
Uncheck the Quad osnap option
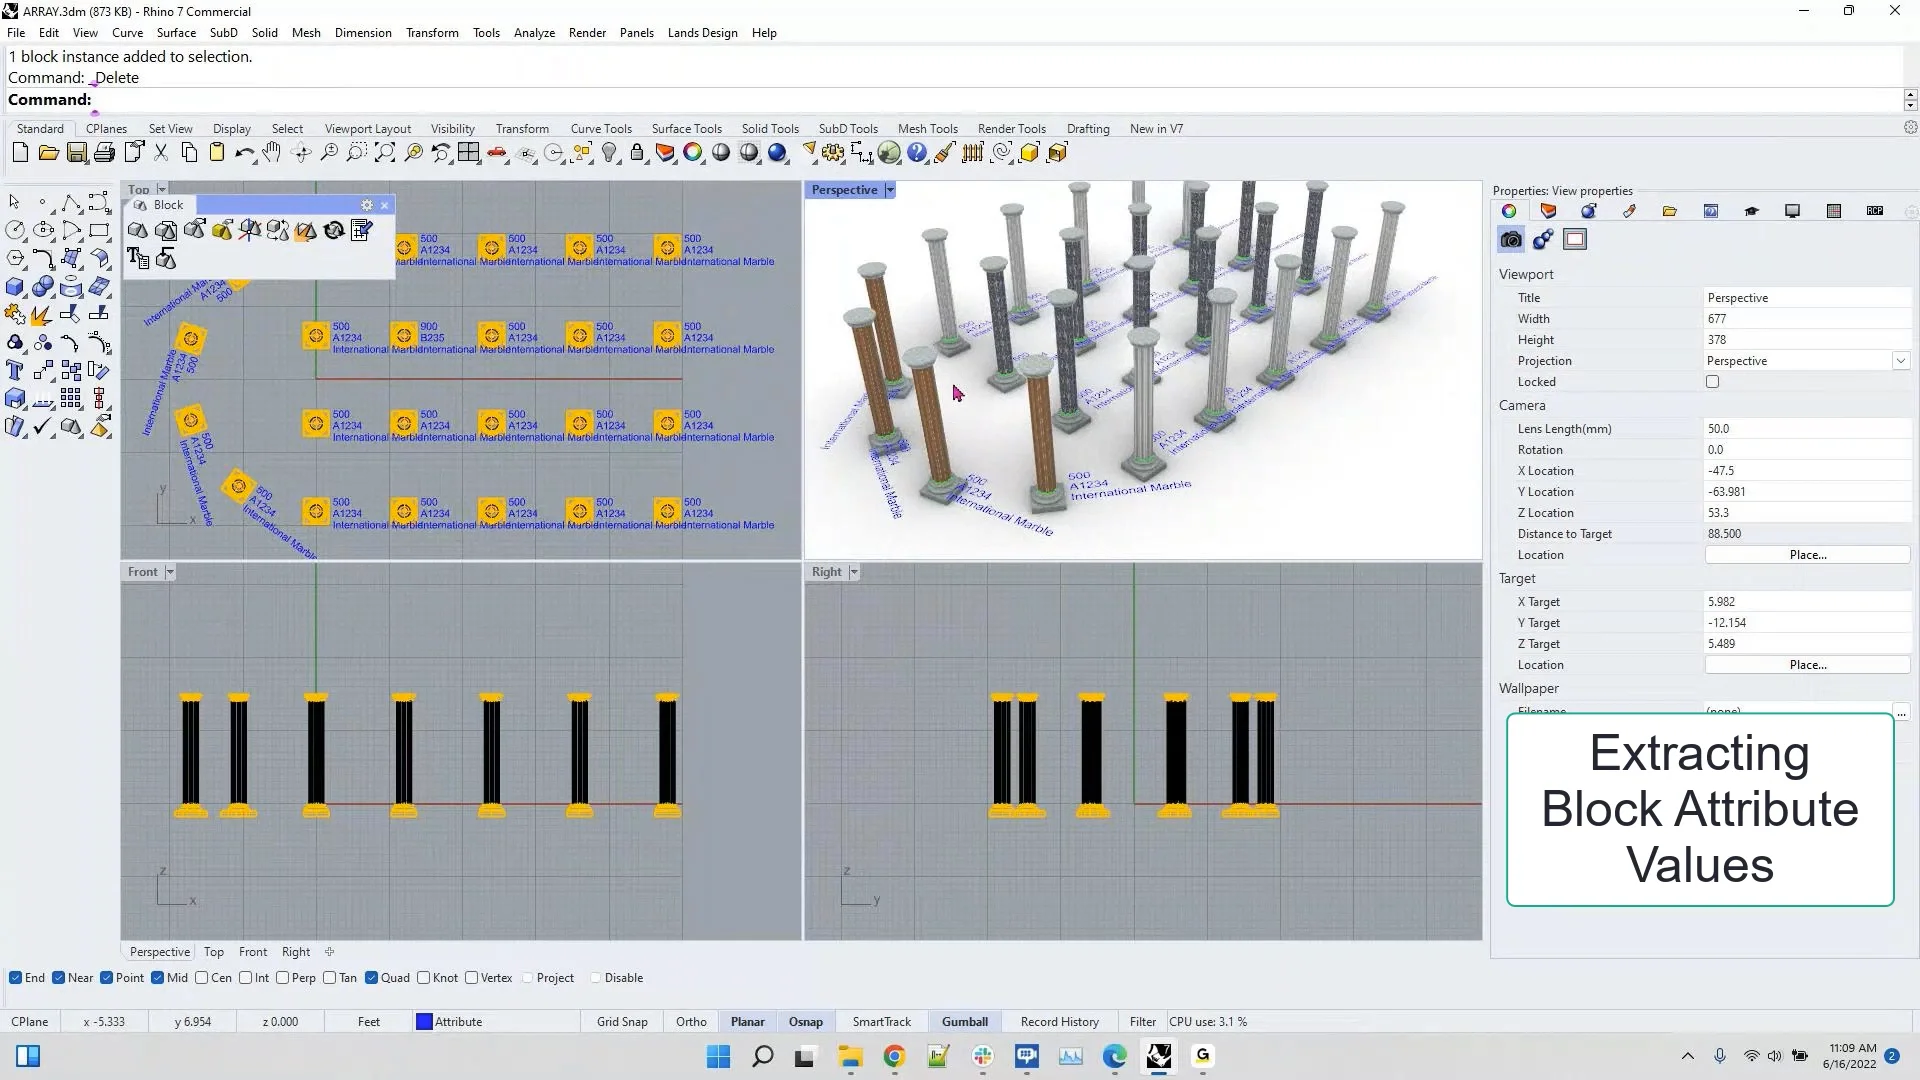372,977
